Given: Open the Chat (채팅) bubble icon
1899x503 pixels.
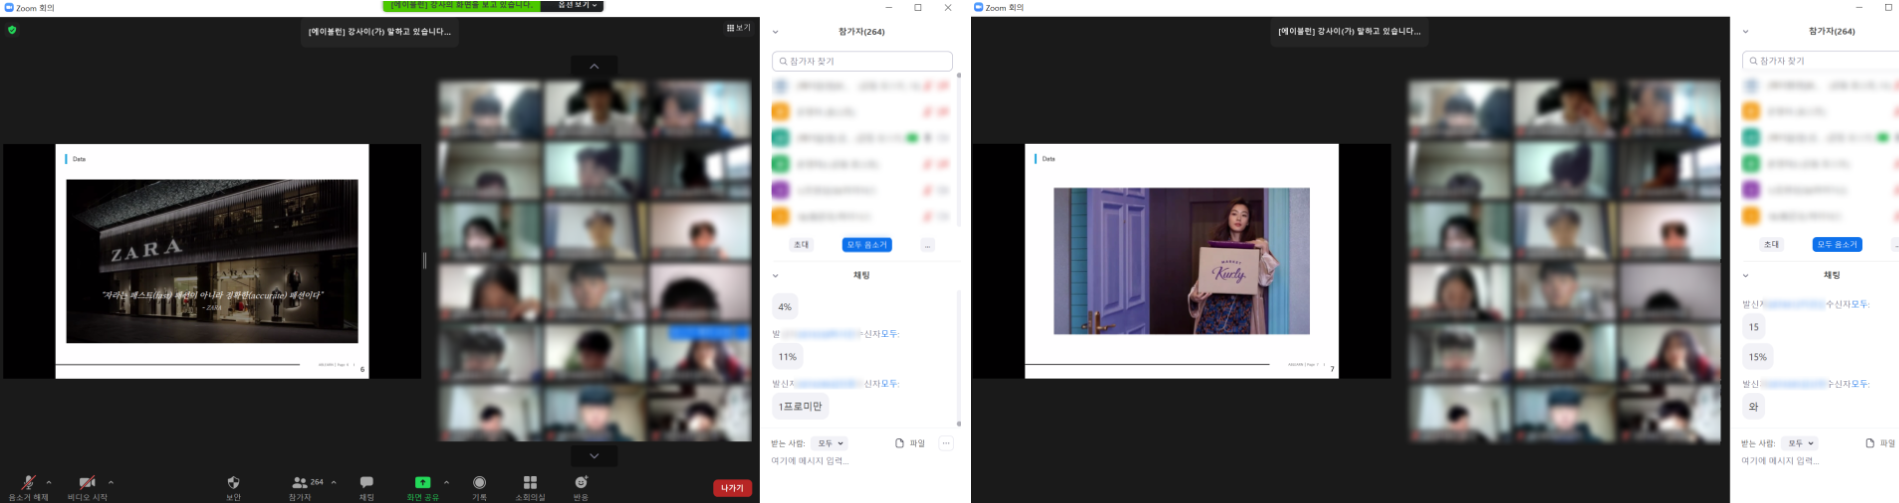Looking at the screenshot, I should tap(367, 482).
